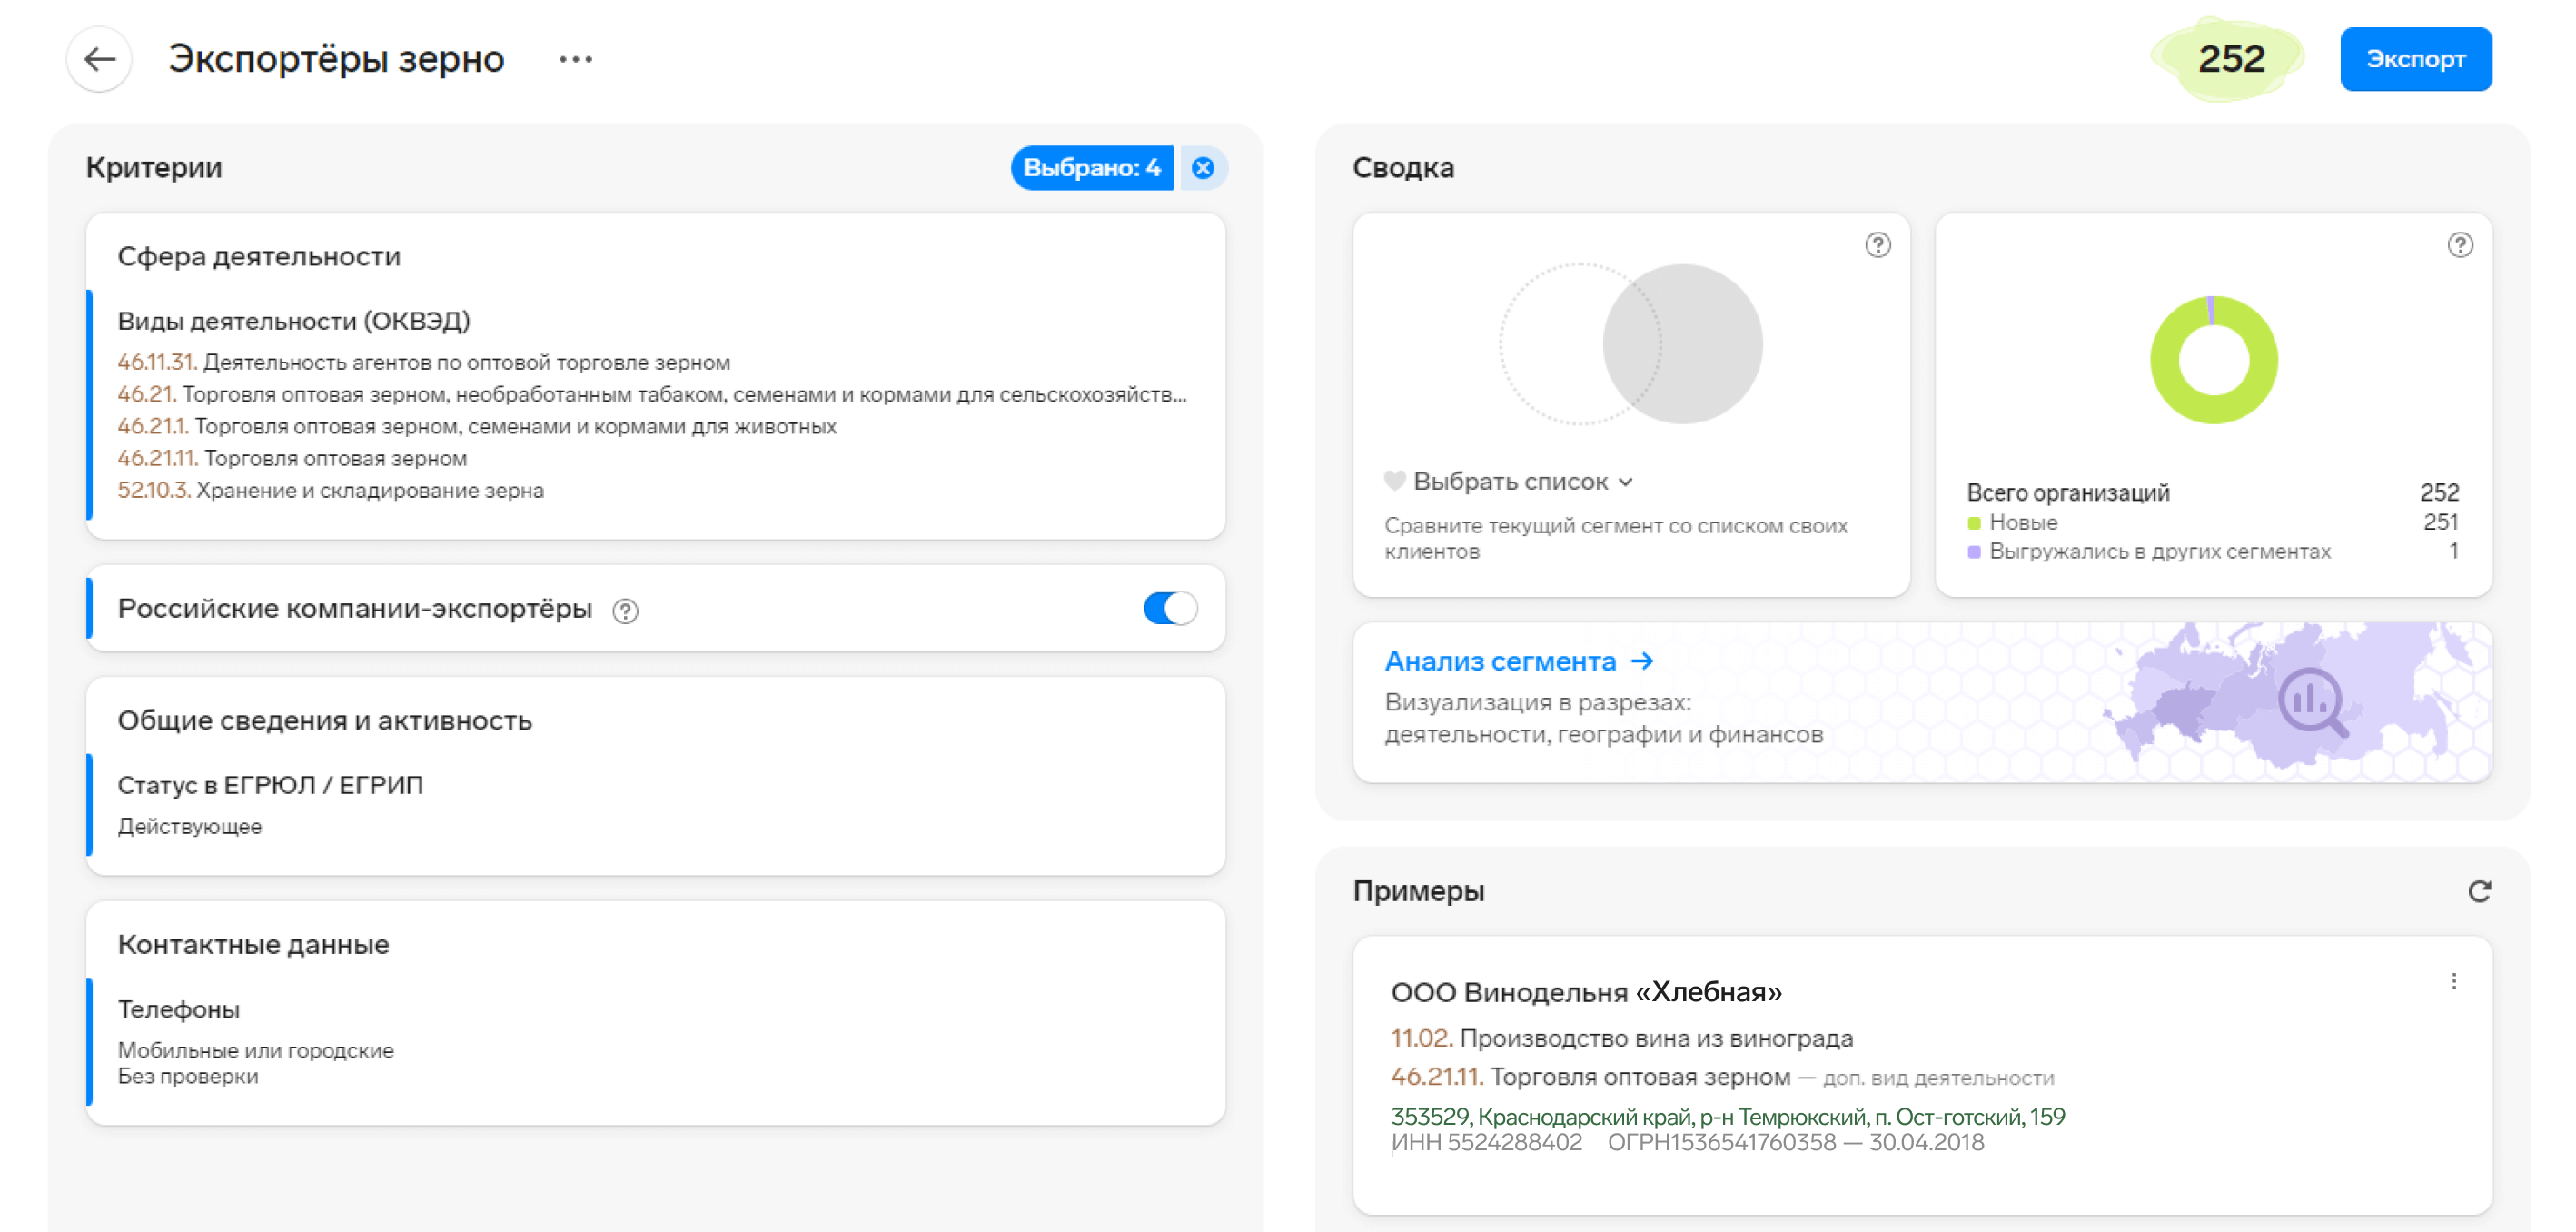Open kebab menu for ООО Винодельня «Хлебная»
This screenshot has height=1232, width=2576.
tap(2454, 981)
